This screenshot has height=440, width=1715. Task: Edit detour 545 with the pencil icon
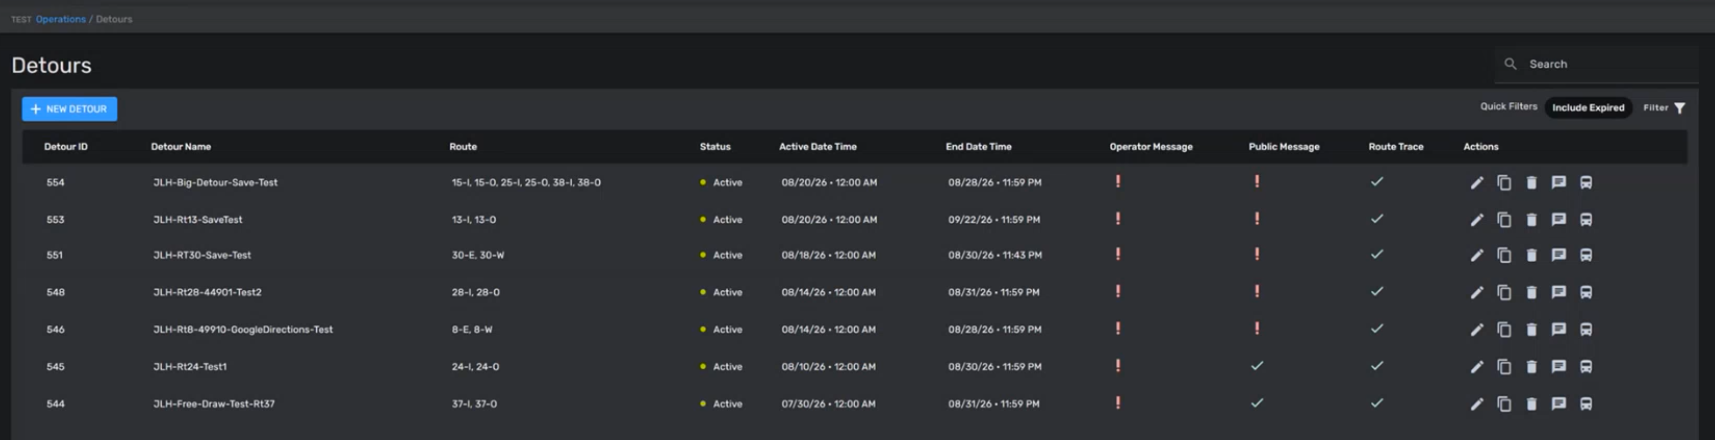[1476, 367]
